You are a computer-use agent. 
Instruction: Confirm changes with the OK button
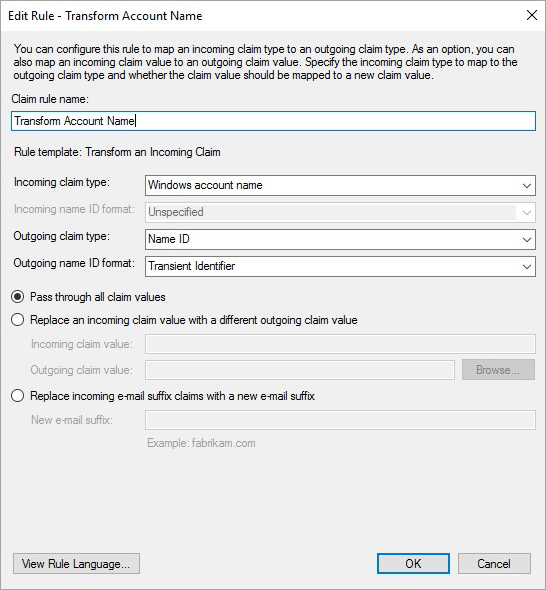(x=413, y=563)
